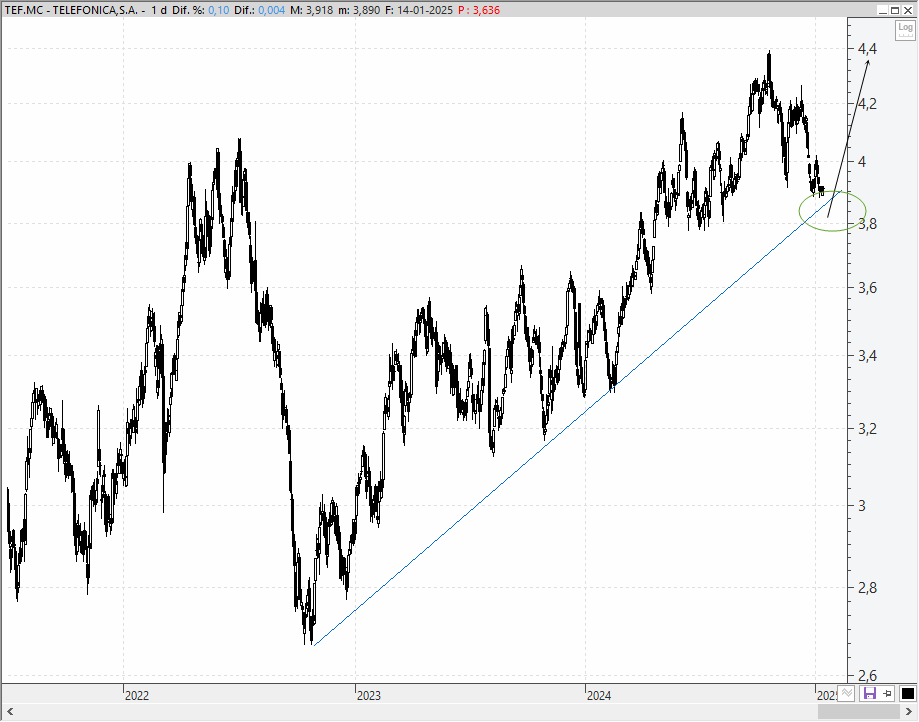The height and width of the screenshot is (722, 919).
Task: Click the pin icon beside save
Action: pos(887,694)
